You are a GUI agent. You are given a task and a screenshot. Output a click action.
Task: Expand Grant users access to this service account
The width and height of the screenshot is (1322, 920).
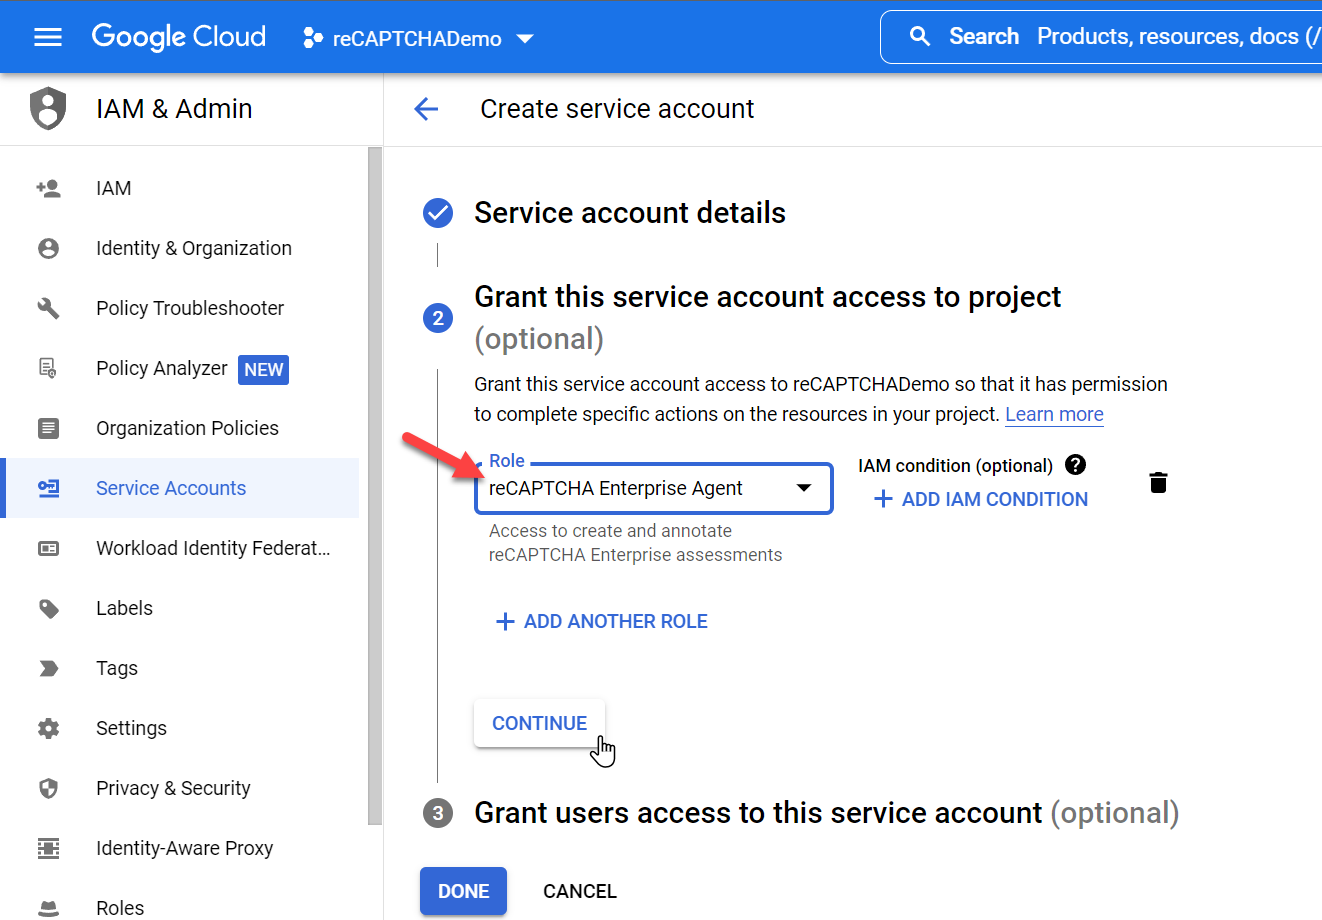click(826, 813)
